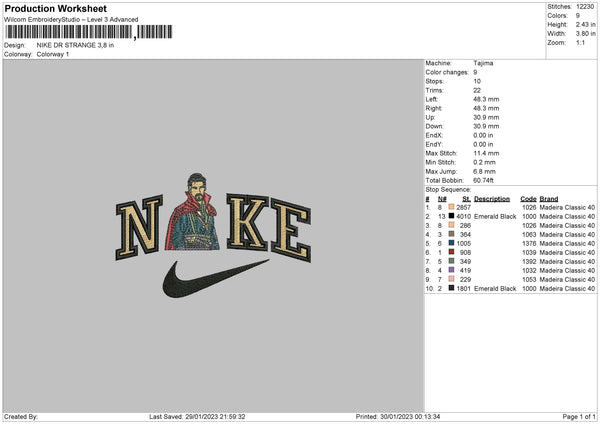Click the peach swatch for stitch count 2857
Screen dimensions: 600x424
click(452, 207)
